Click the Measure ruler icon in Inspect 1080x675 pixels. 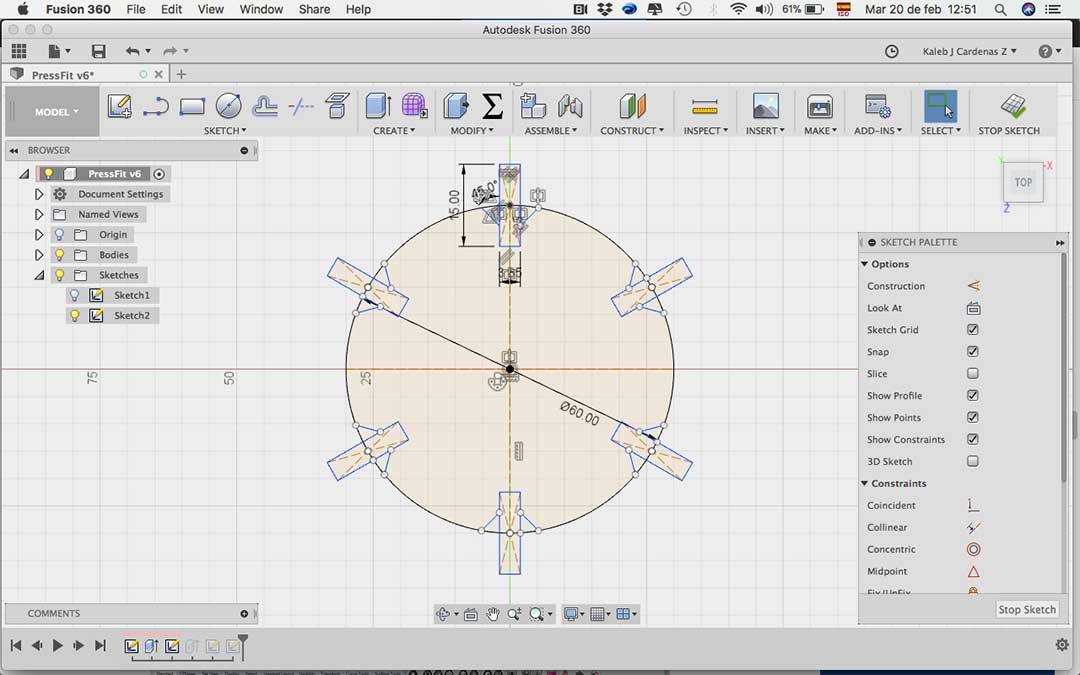click(705, 106)
